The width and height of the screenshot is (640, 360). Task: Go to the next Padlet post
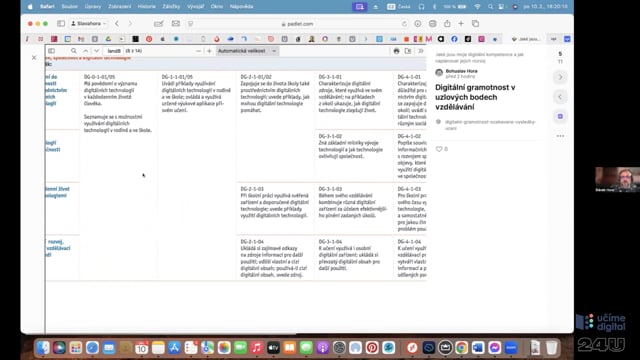pyautogui.click(x=560, y=77)
